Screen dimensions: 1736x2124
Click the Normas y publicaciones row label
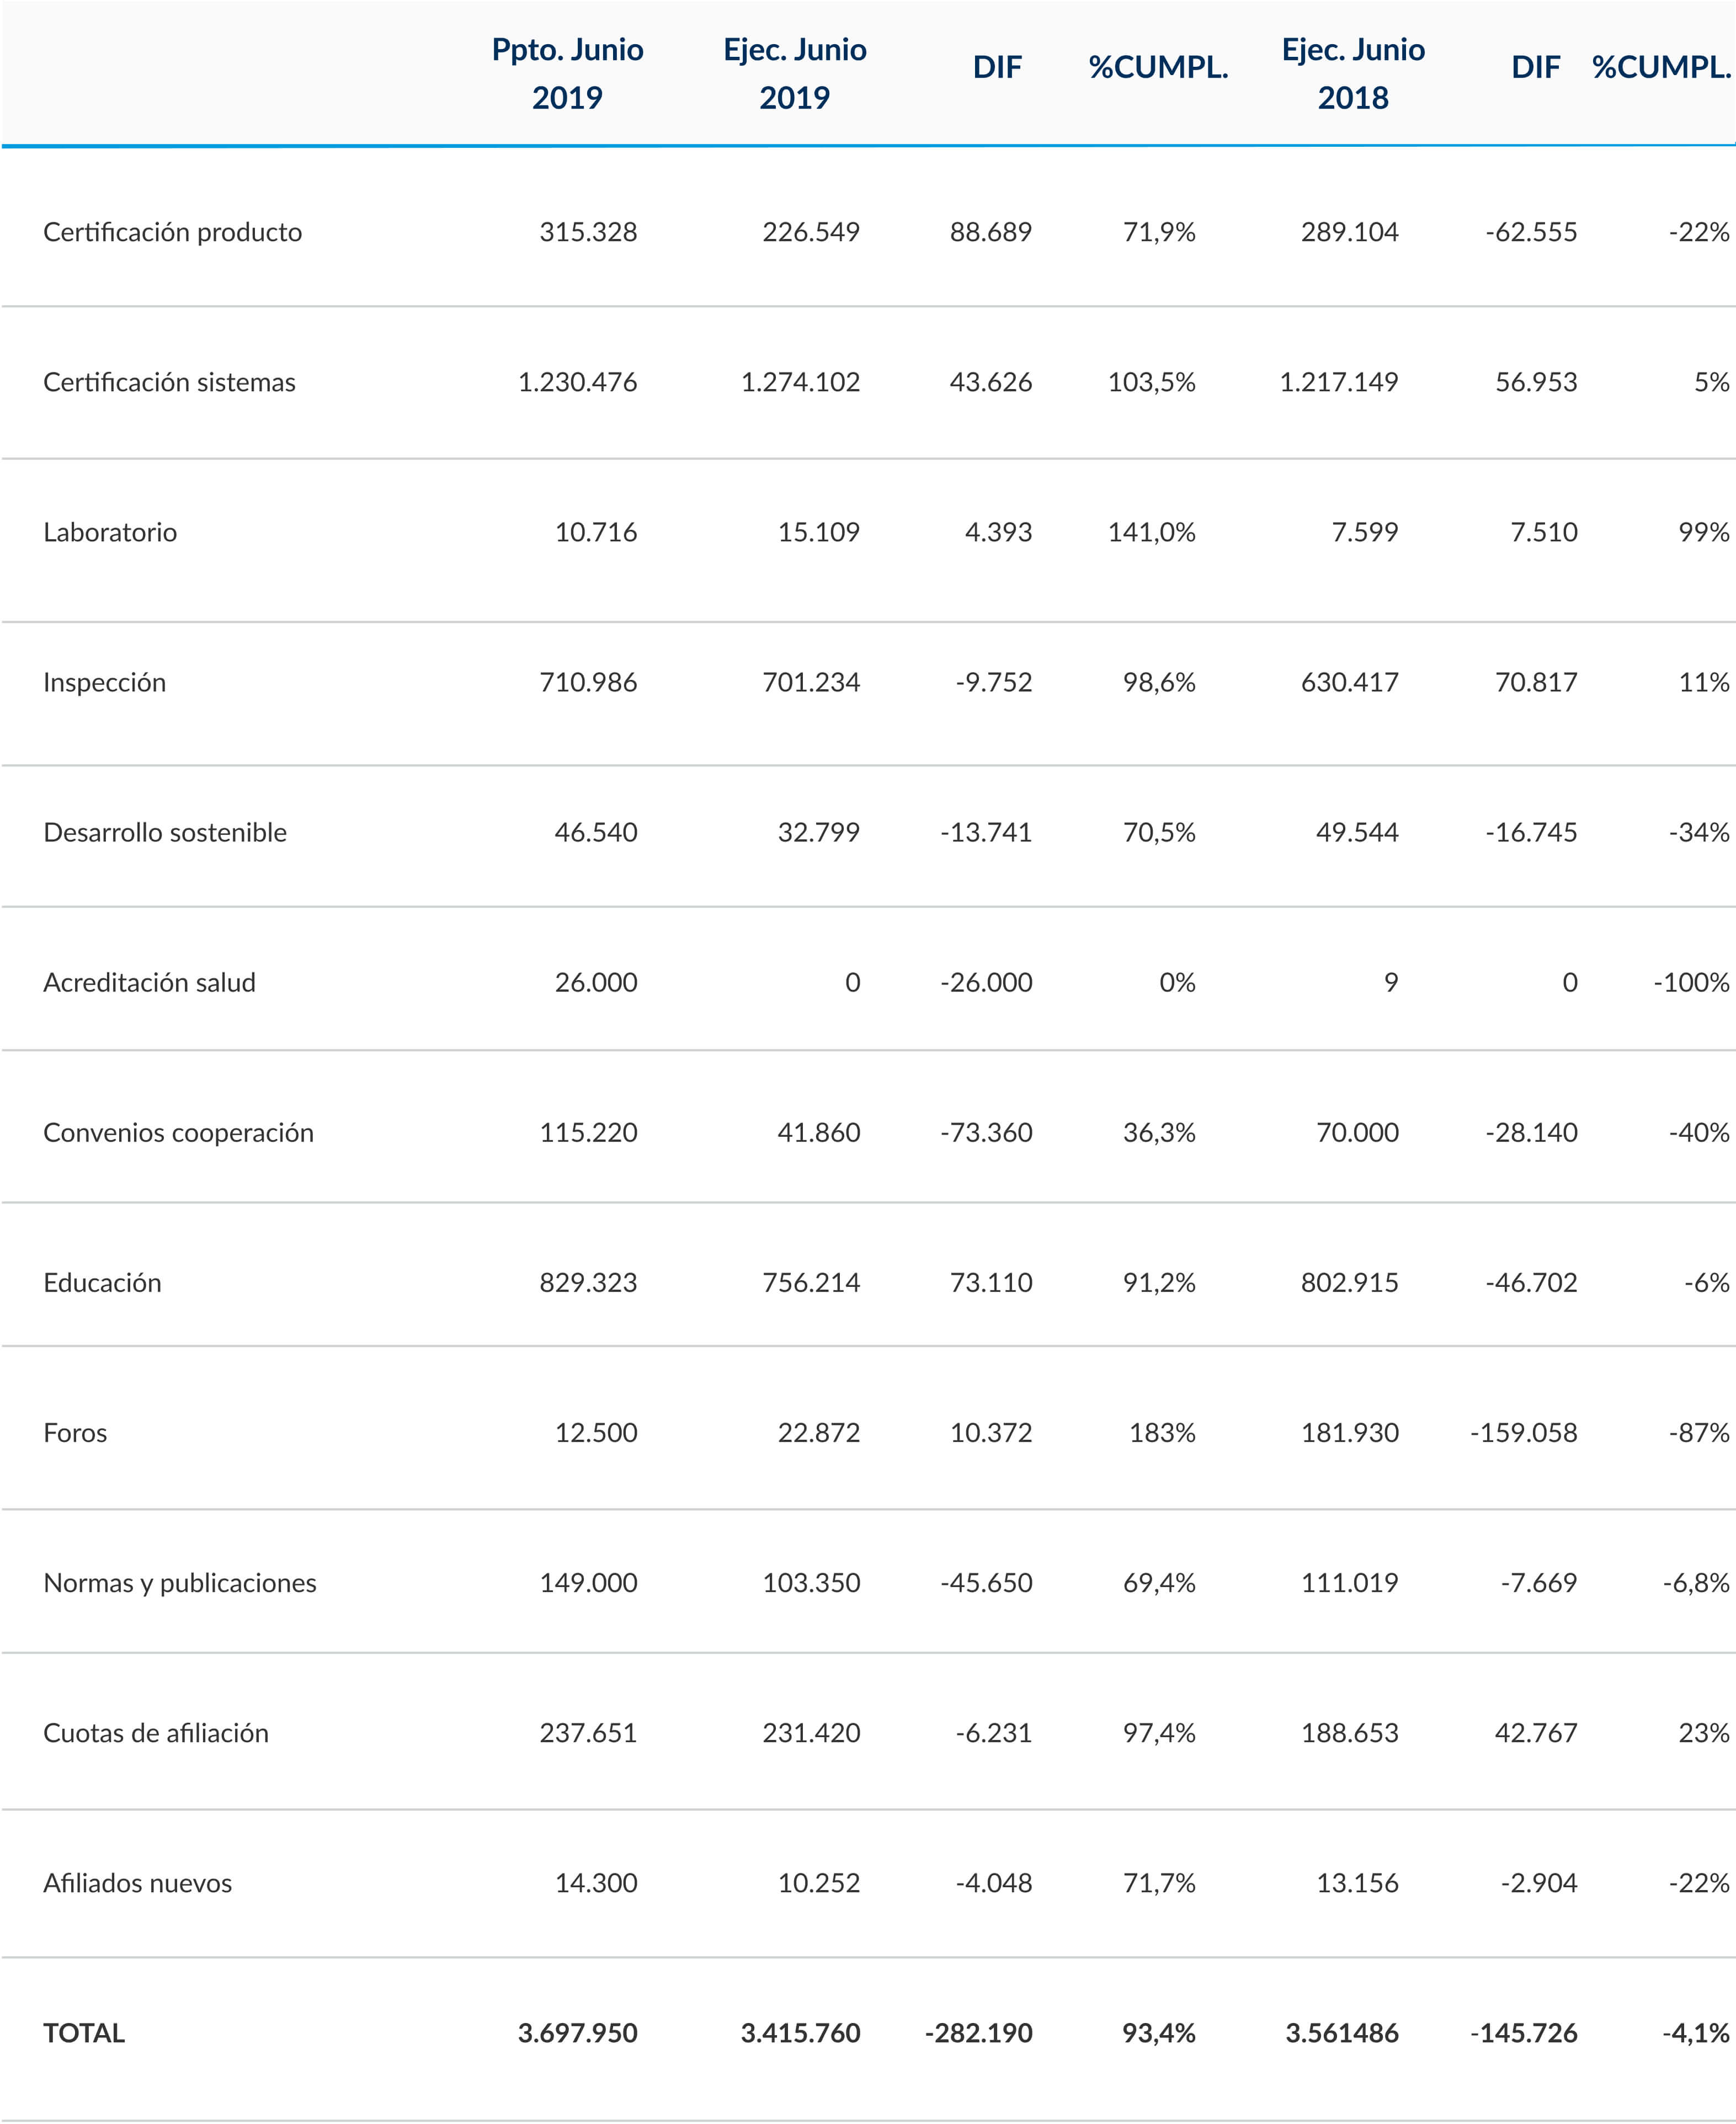180,1582
